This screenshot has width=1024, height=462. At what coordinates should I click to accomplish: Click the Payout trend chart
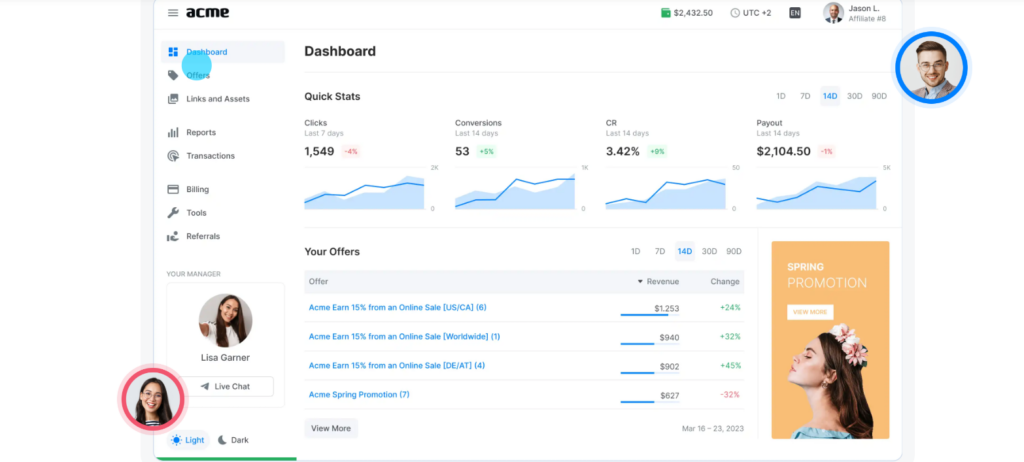(x=816, y=190)
